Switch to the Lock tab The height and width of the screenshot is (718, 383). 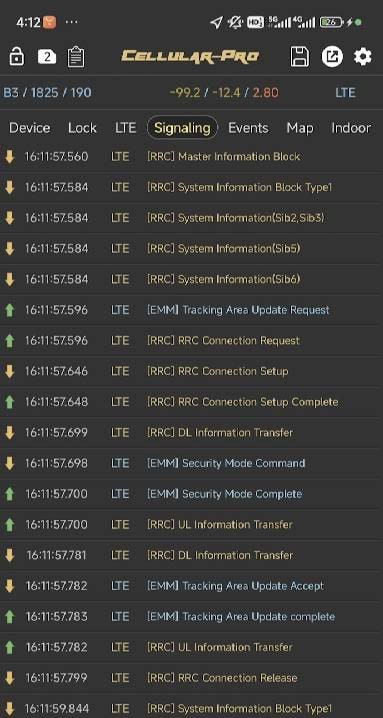(82, 128)
